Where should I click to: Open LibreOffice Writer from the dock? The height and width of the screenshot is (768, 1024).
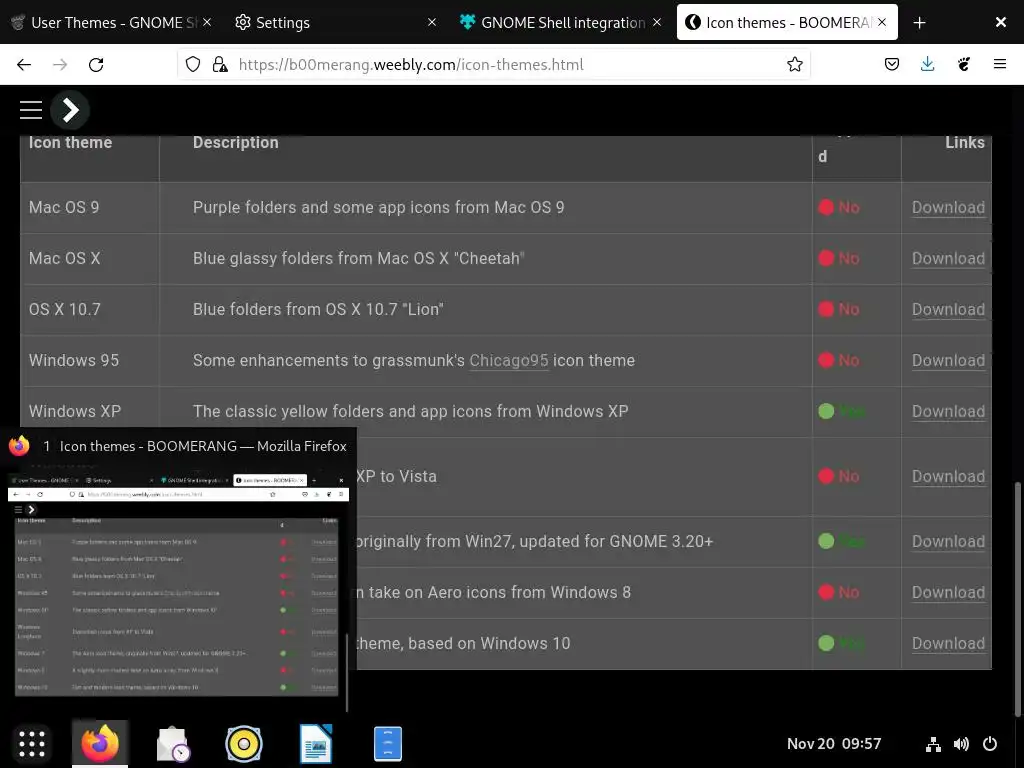click(x=316, y=743)
